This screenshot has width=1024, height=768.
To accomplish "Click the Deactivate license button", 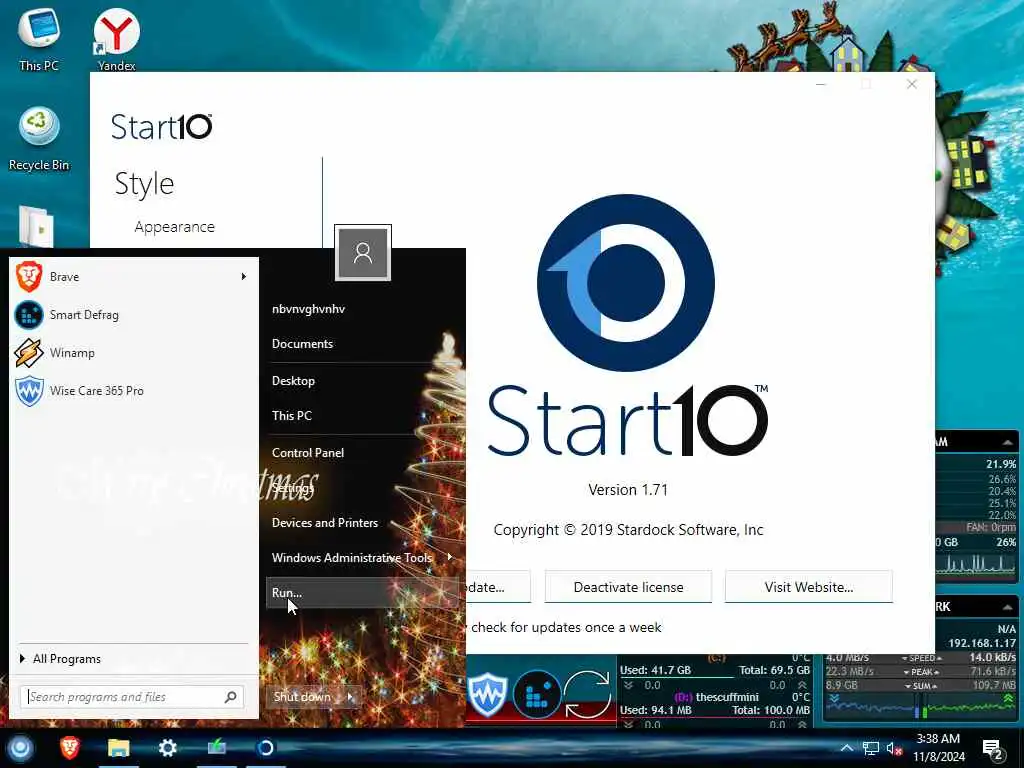I will 628,587.
